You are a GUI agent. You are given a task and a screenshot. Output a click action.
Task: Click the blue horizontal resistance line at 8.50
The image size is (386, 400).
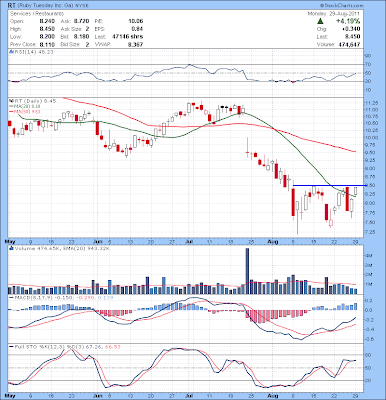point(329,185)
